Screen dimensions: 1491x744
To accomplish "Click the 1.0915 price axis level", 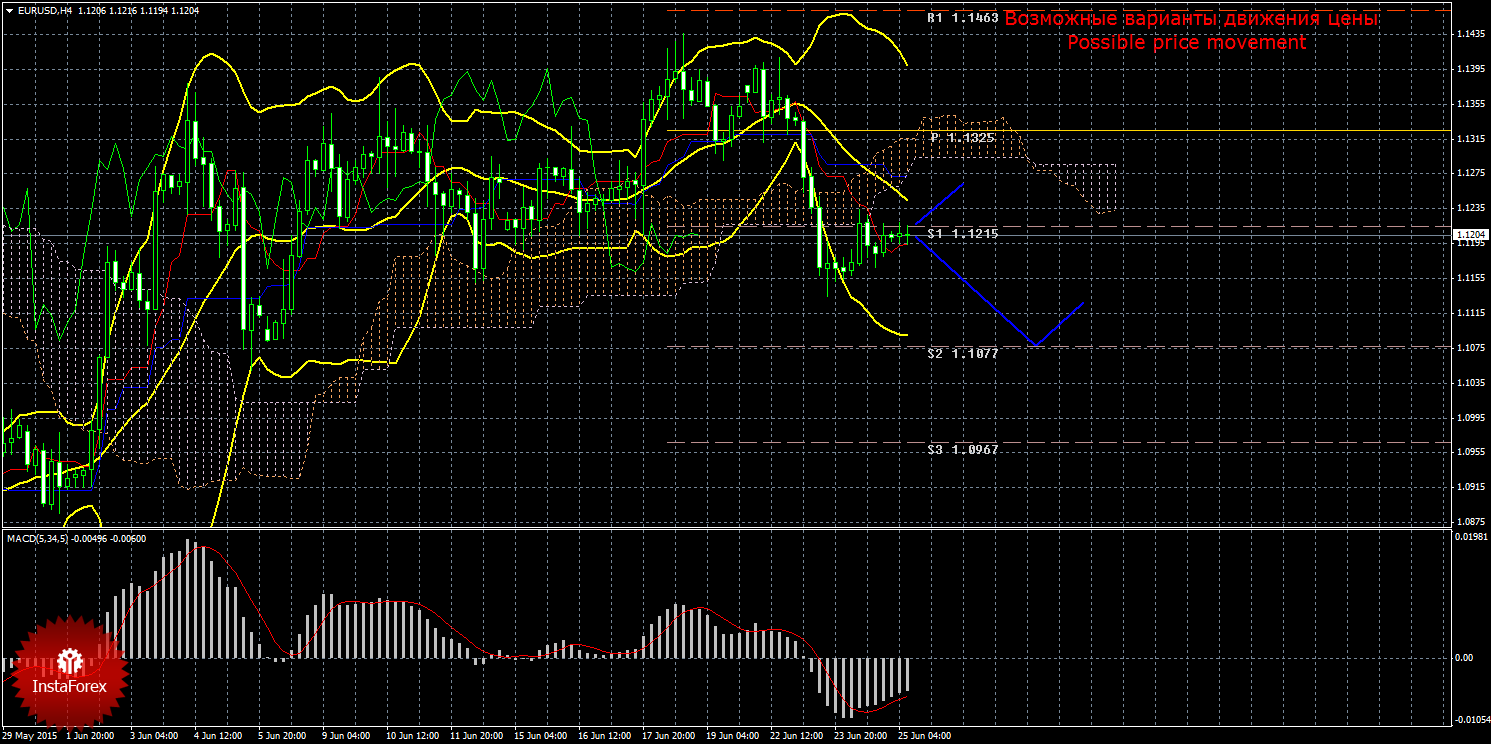I will coord(1469,487).
